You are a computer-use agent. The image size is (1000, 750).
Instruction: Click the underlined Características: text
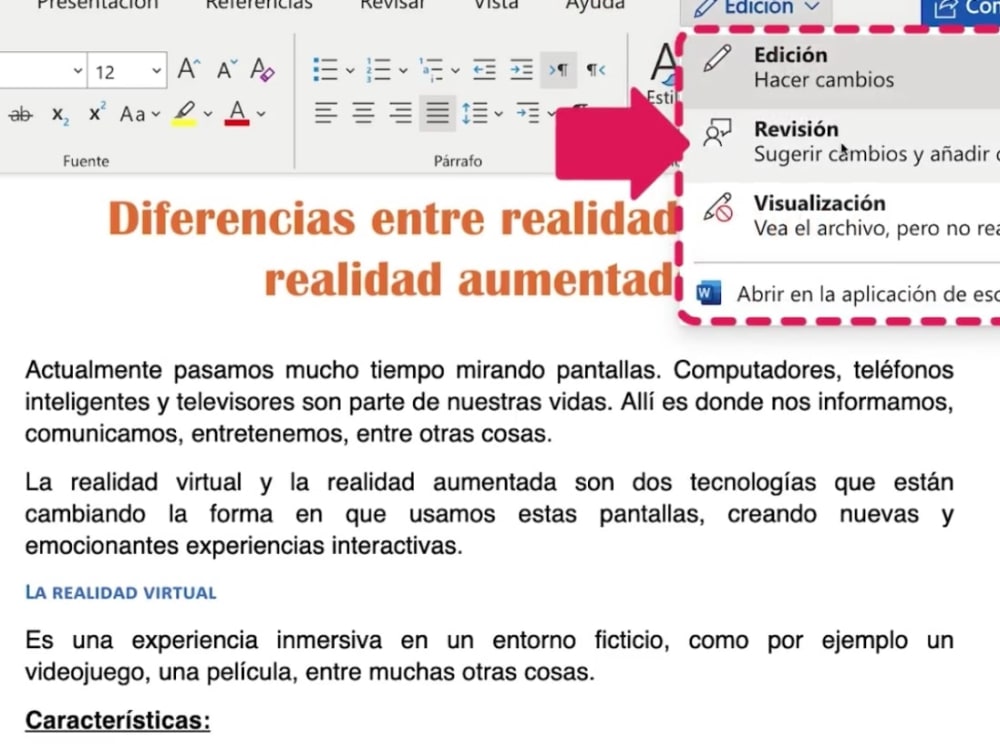[x=118, y=721]
